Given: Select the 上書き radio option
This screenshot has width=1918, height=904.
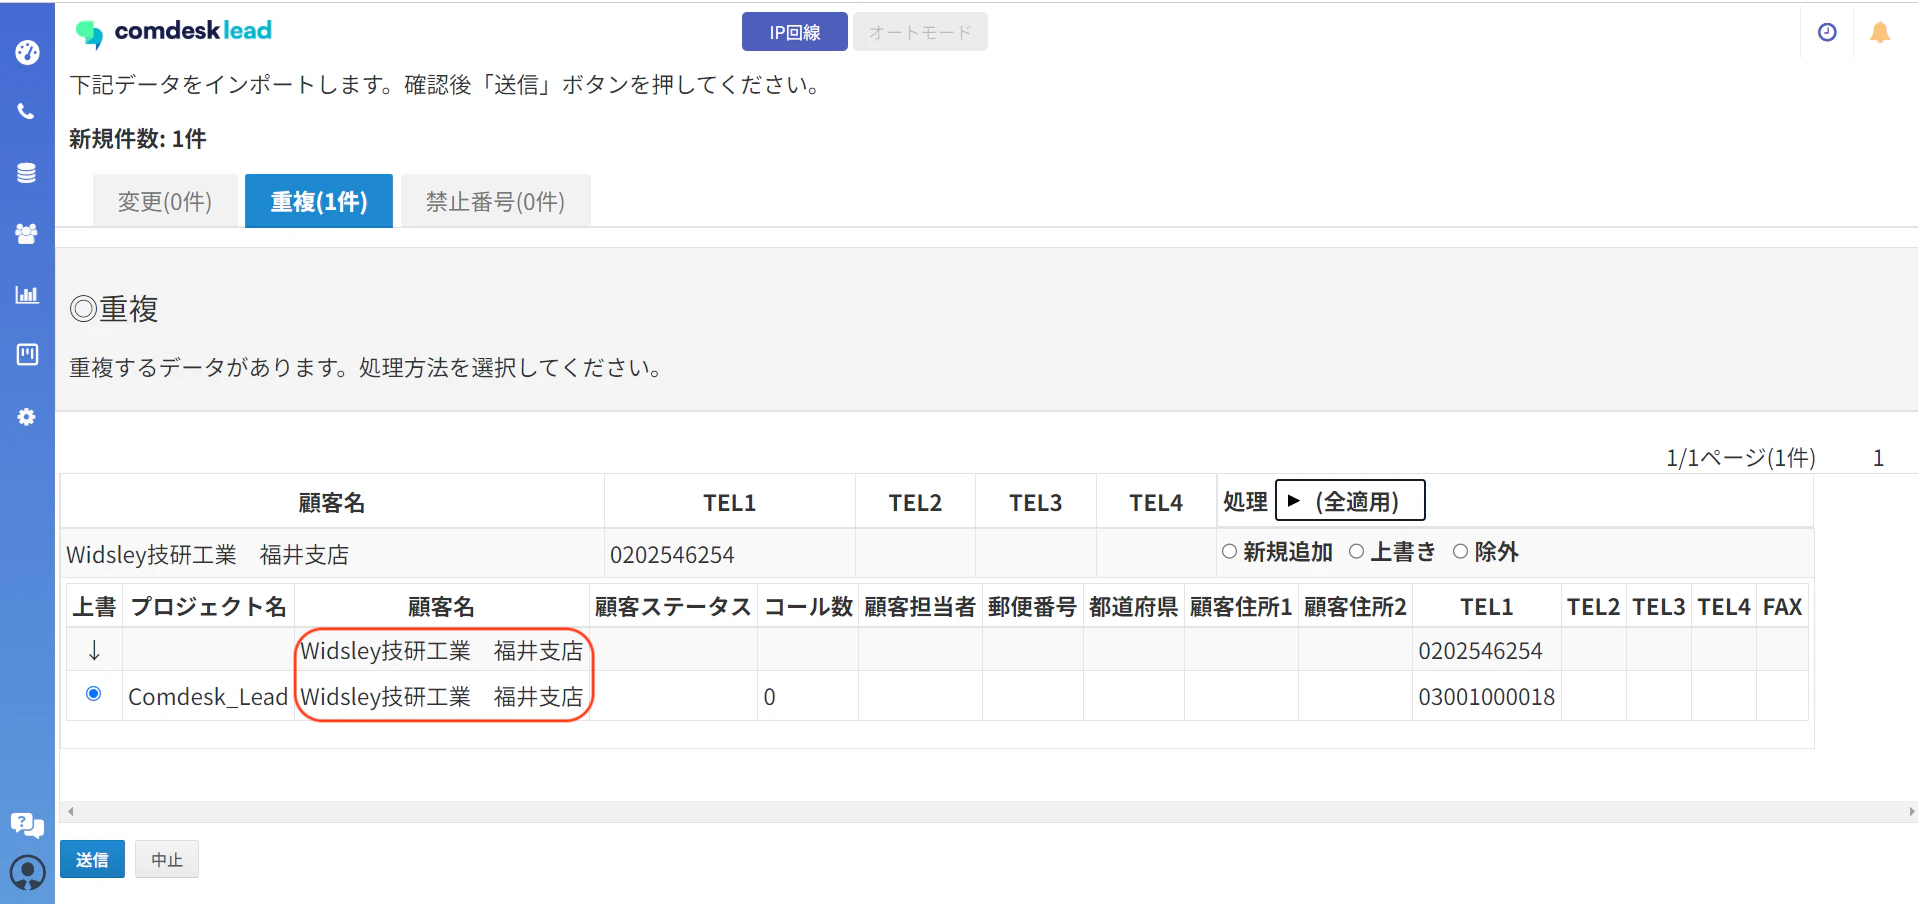Looking at the screenshot, I should [1356, 551].
